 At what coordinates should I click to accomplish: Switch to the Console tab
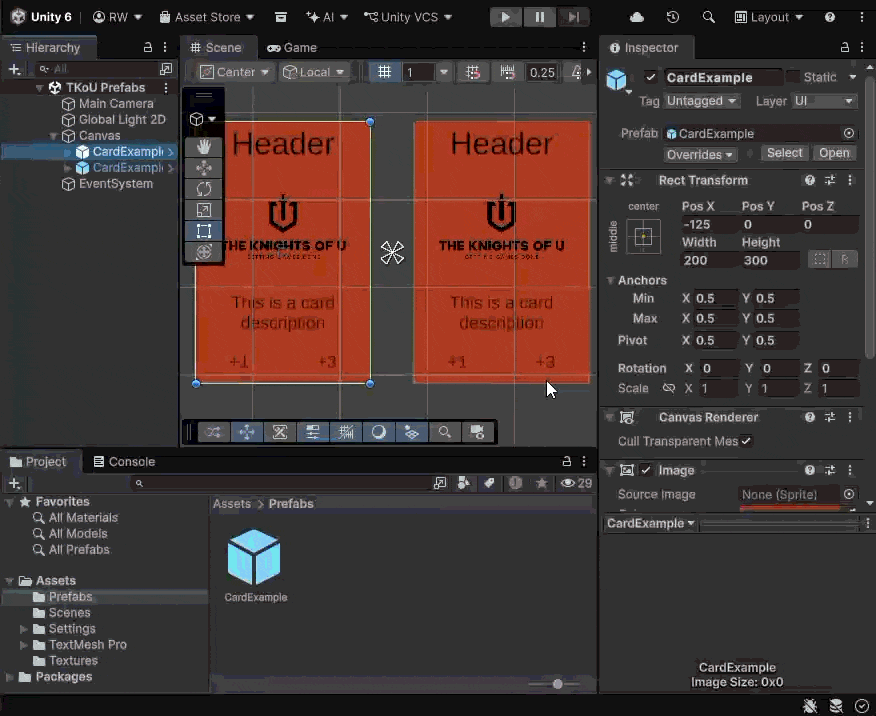(124, 462)
